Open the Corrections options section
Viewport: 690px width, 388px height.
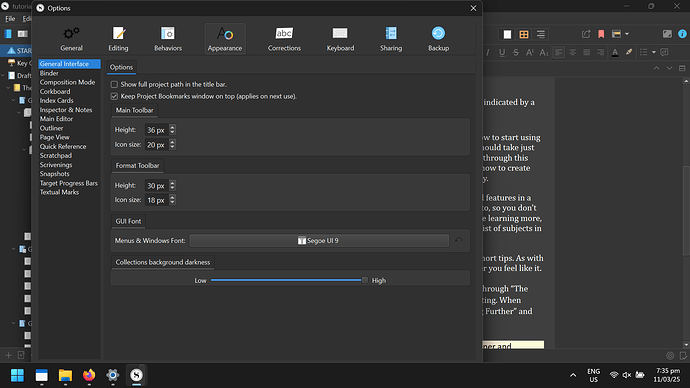(284, 39)
